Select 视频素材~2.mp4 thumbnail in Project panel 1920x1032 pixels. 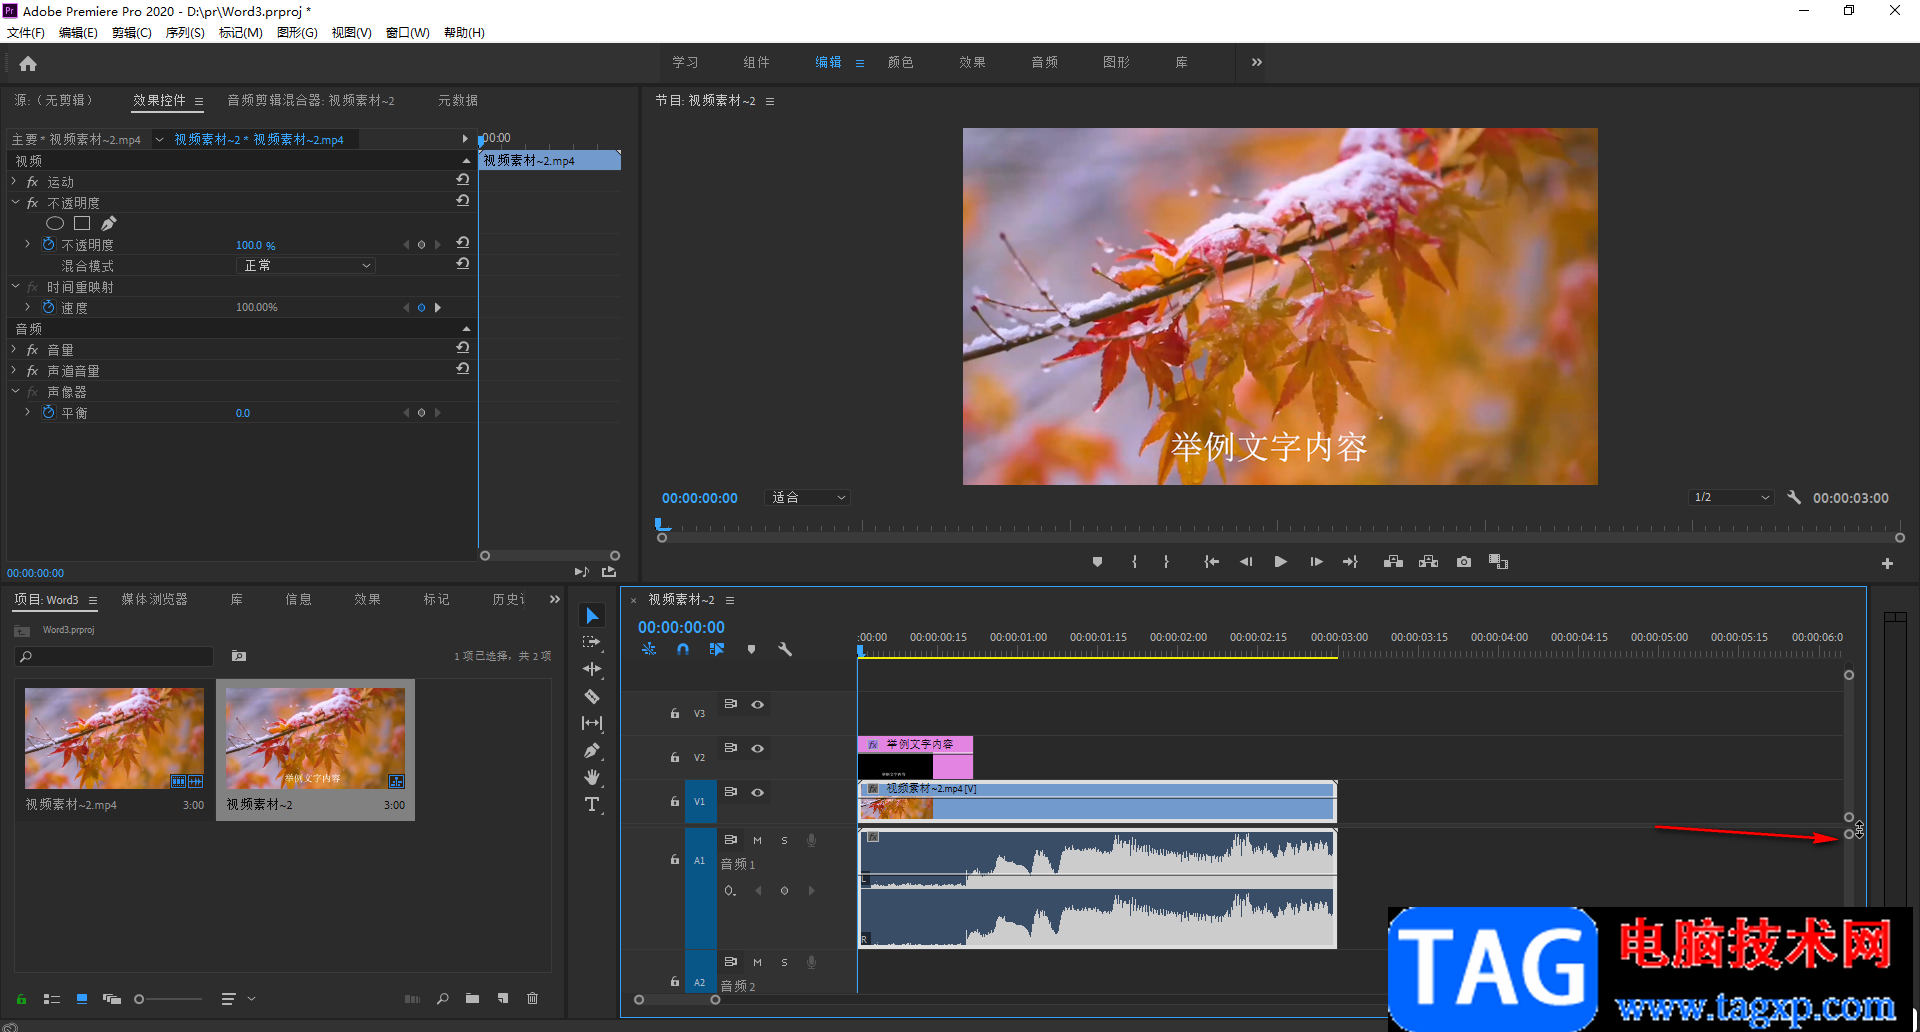pos(114,738)
